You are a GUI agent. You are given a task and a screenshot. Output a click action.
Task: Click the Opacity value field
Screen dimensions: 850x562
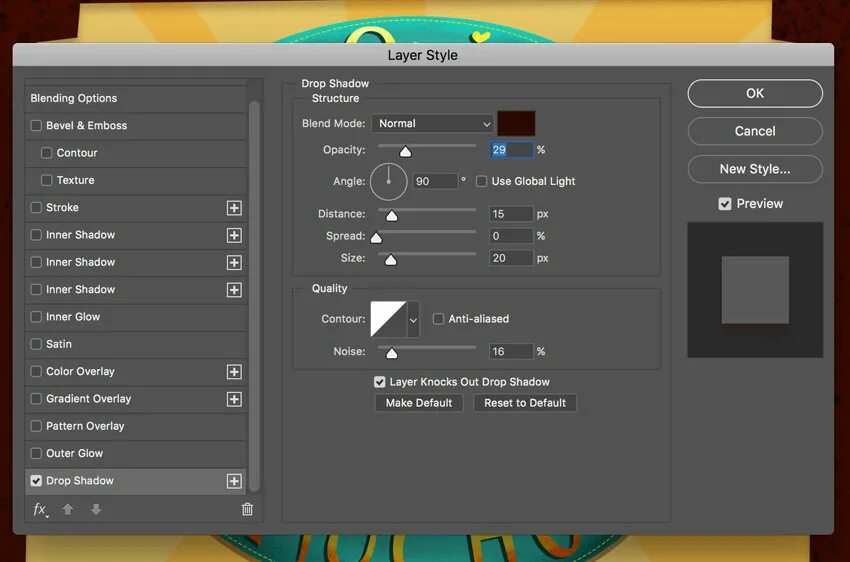tap(511, 150)
